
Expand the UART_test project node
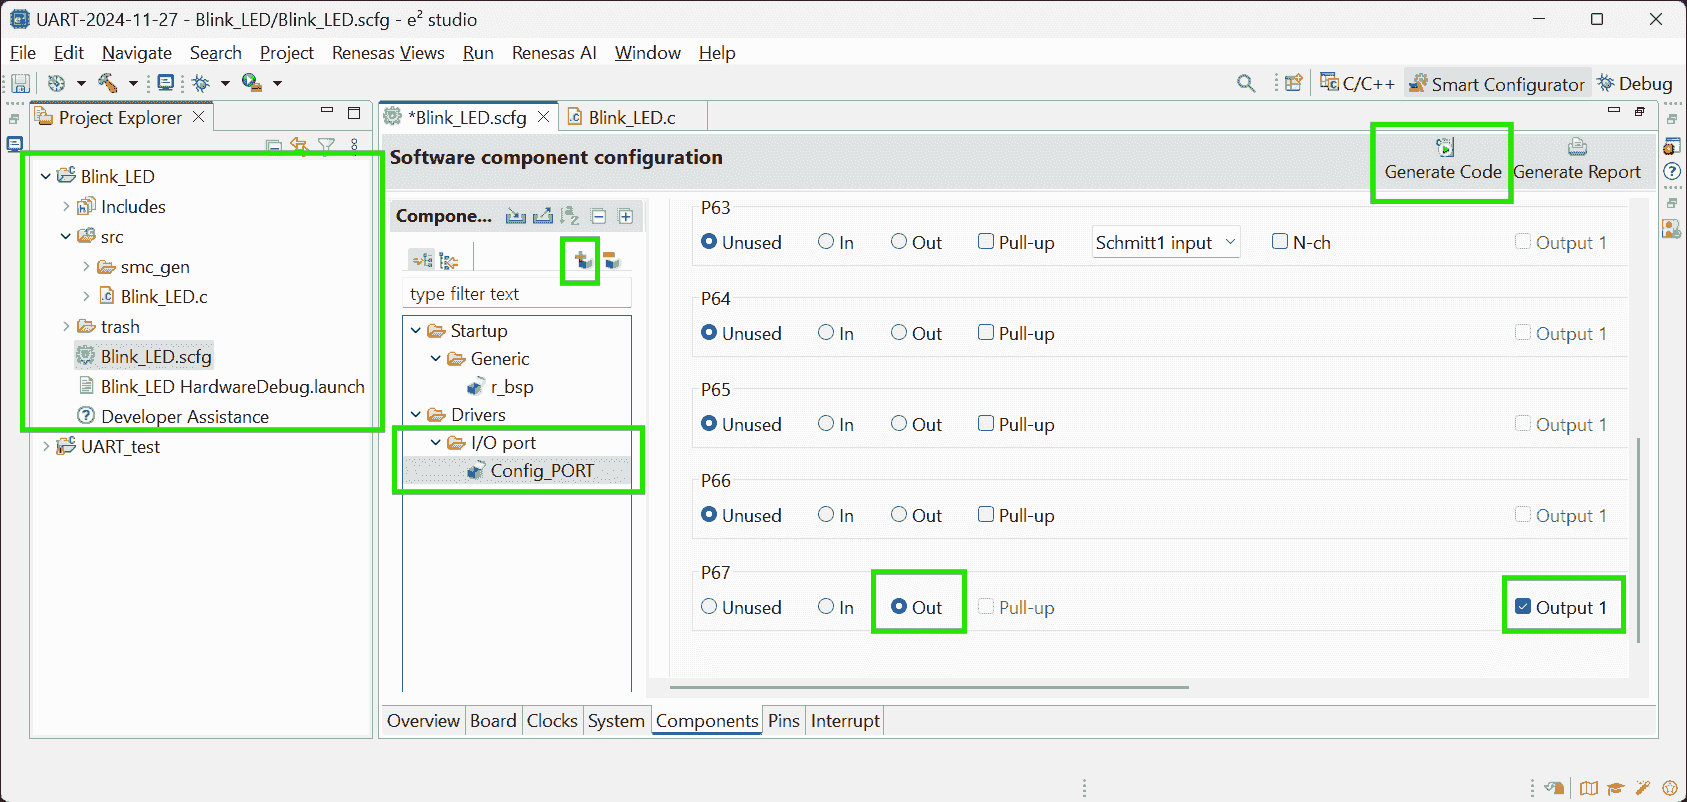coord(46,447)
